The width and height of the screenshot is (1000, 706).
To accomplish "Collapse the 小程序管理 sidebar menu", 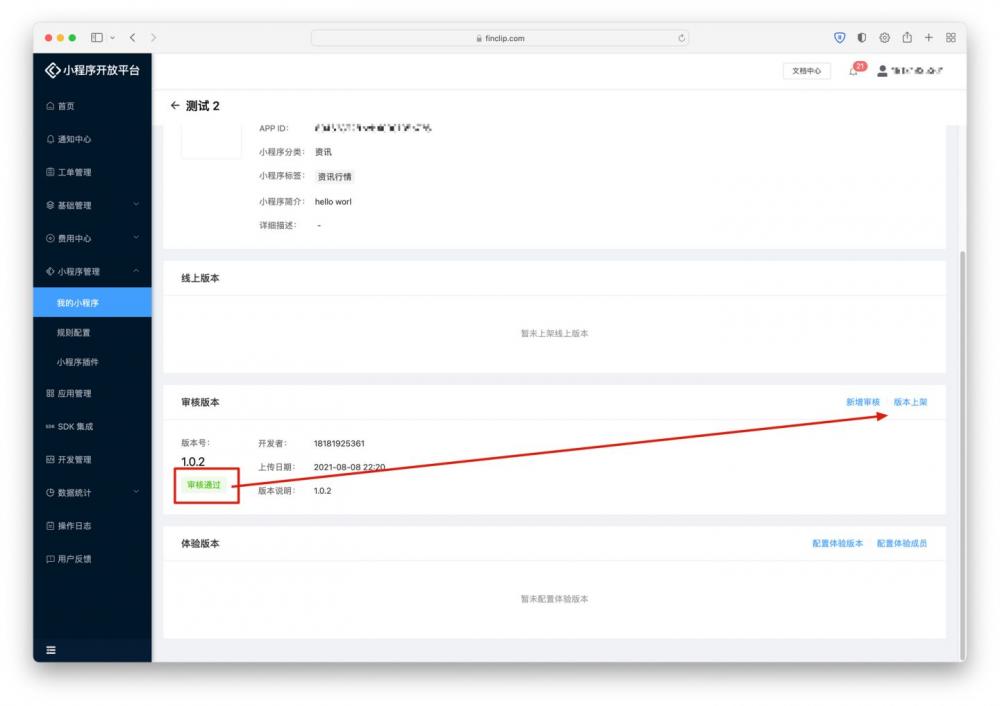I will tap(92, 272).
